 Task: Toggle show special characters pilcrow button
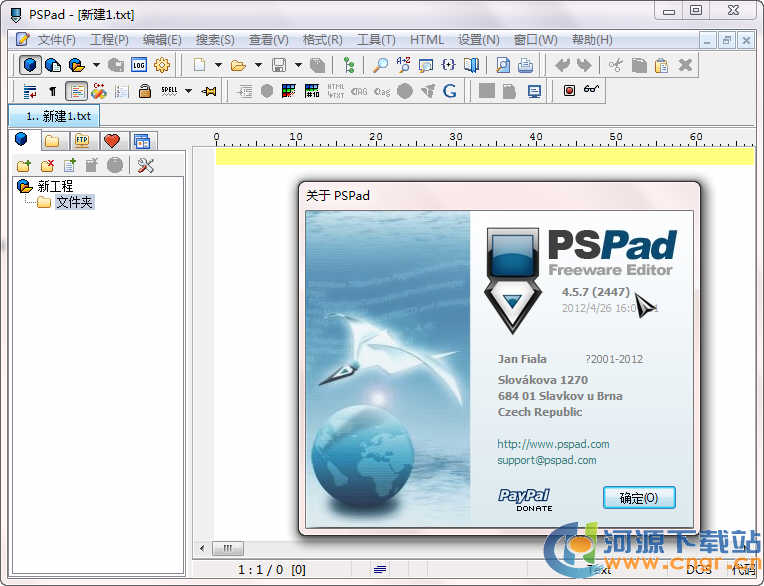click(x=53, y=91)
